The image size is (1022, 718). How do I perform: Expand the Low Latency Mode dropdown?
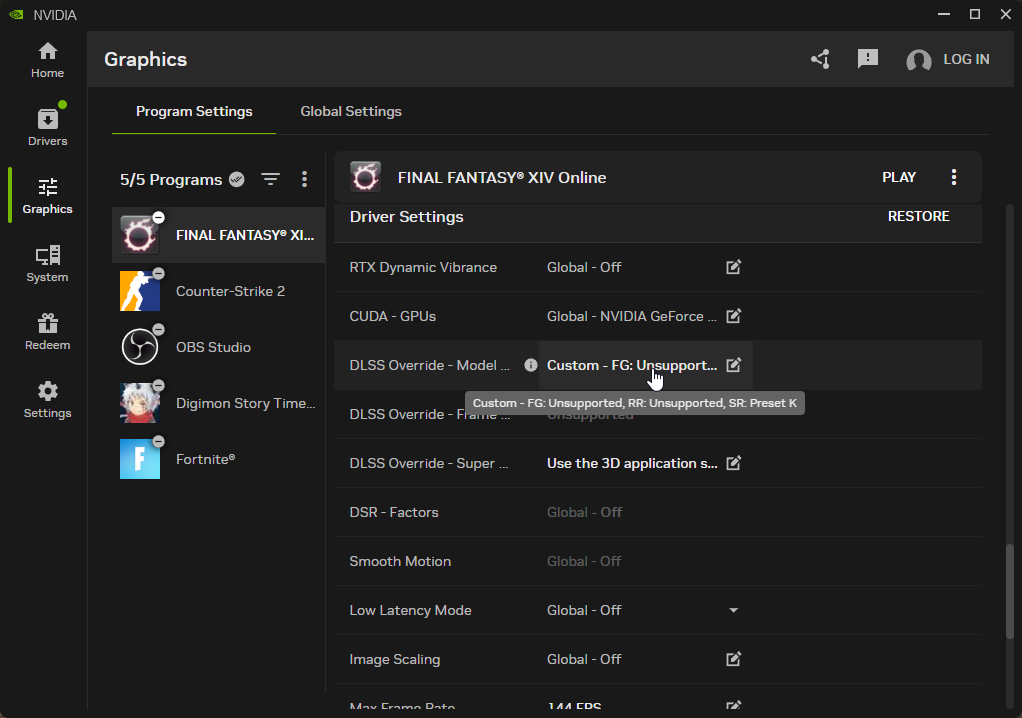click(x=733, y=610)
